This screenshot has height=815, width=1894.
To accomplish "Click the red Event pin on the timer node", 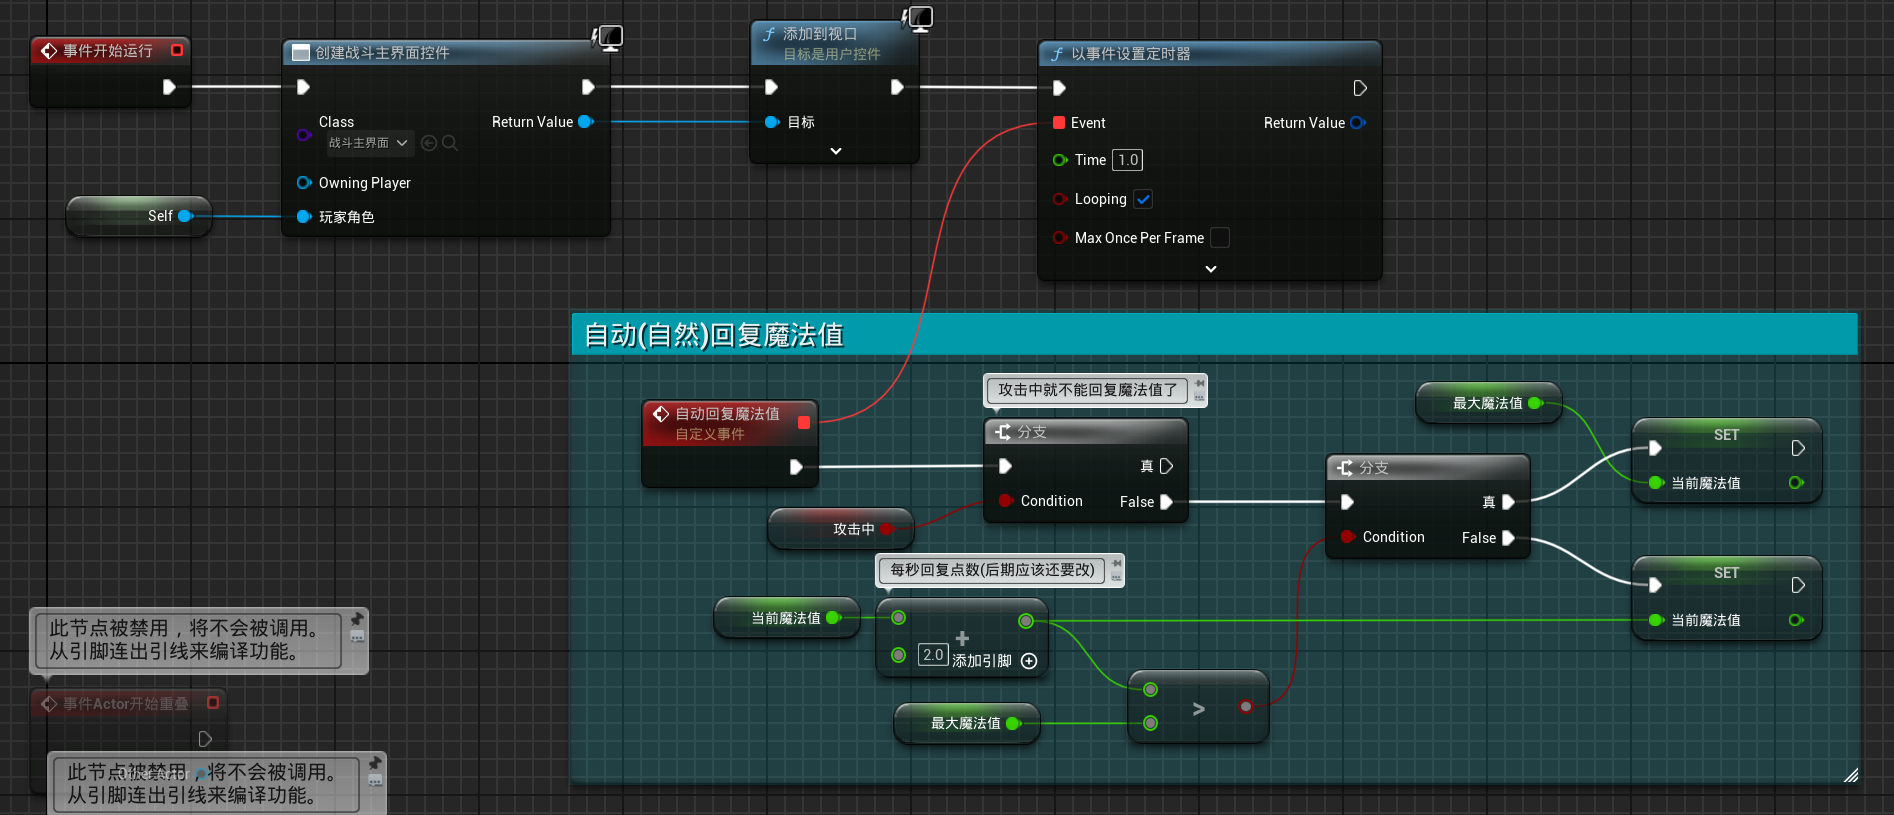I will click(x=1058, y=123).
